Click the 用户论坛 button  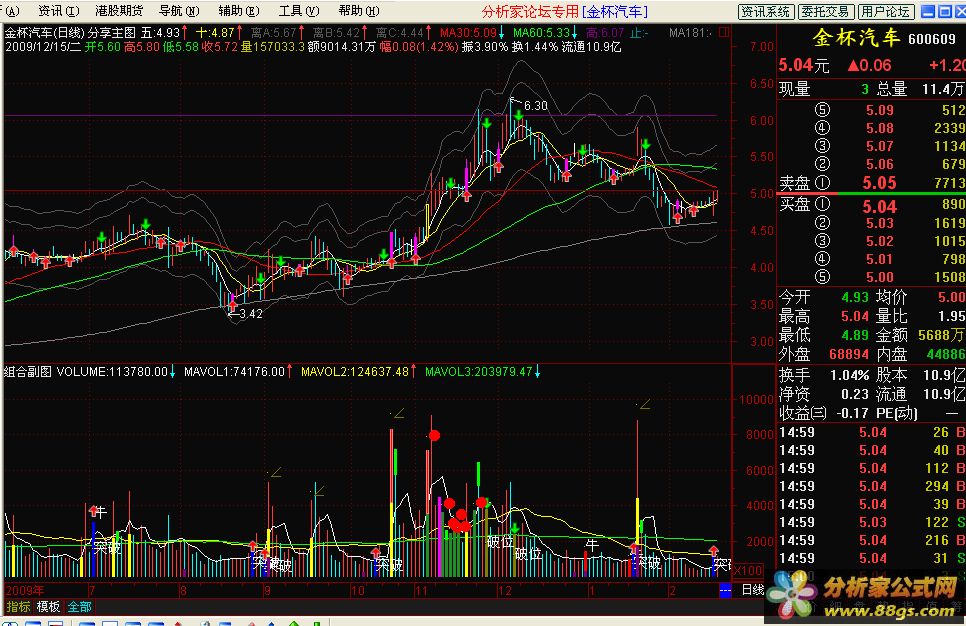[x=885, y=12]
